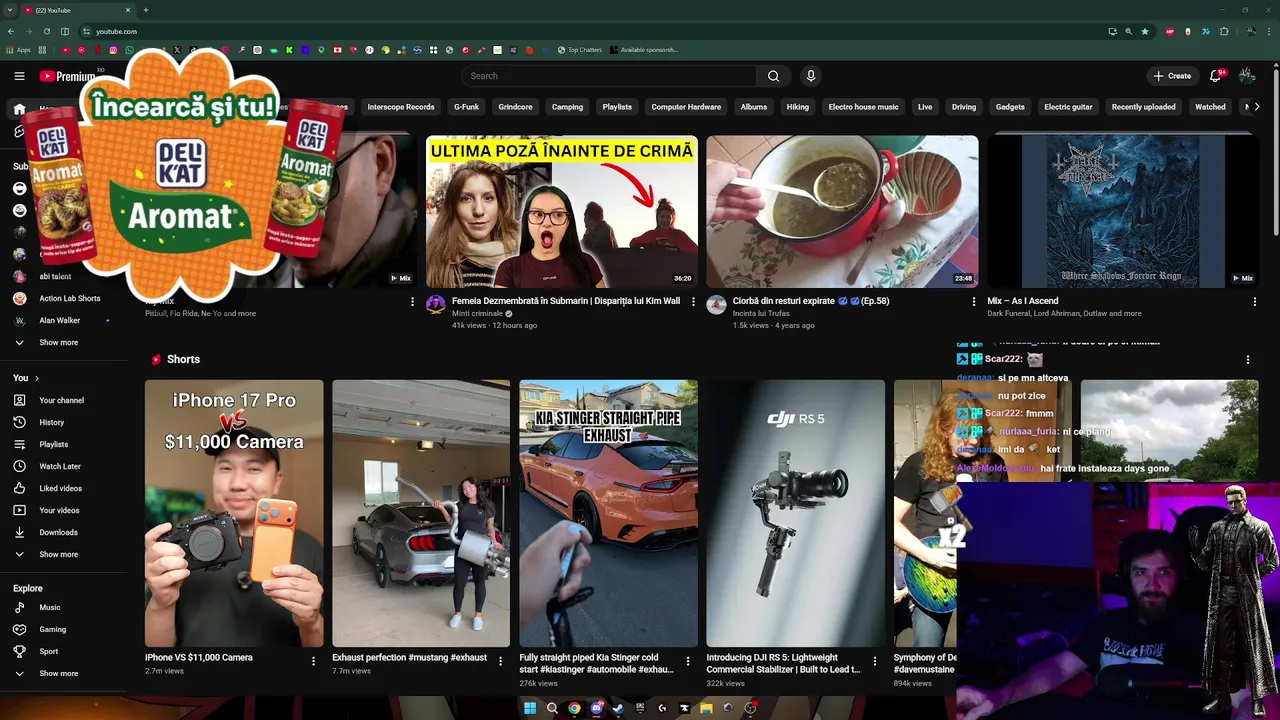This screenshot has height=720, width=1280.
Task: Open Top Chatters bookmark
Action: click(x=580, y=50)
